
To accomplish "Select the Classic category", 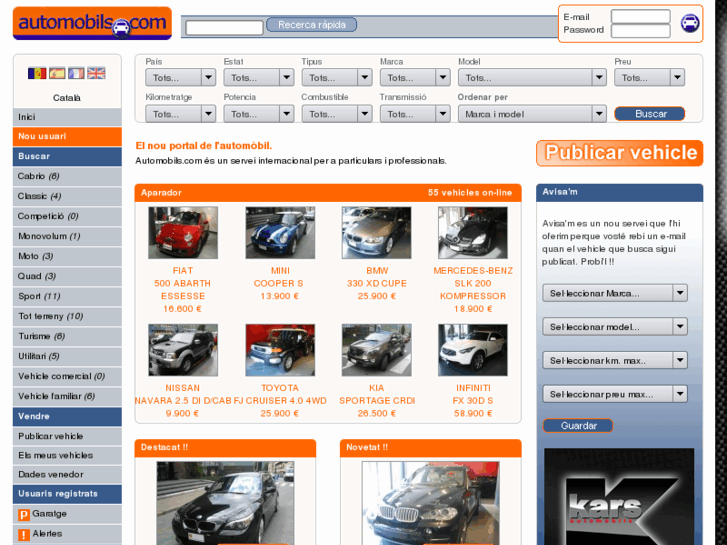I will click(x=67, y=196).
